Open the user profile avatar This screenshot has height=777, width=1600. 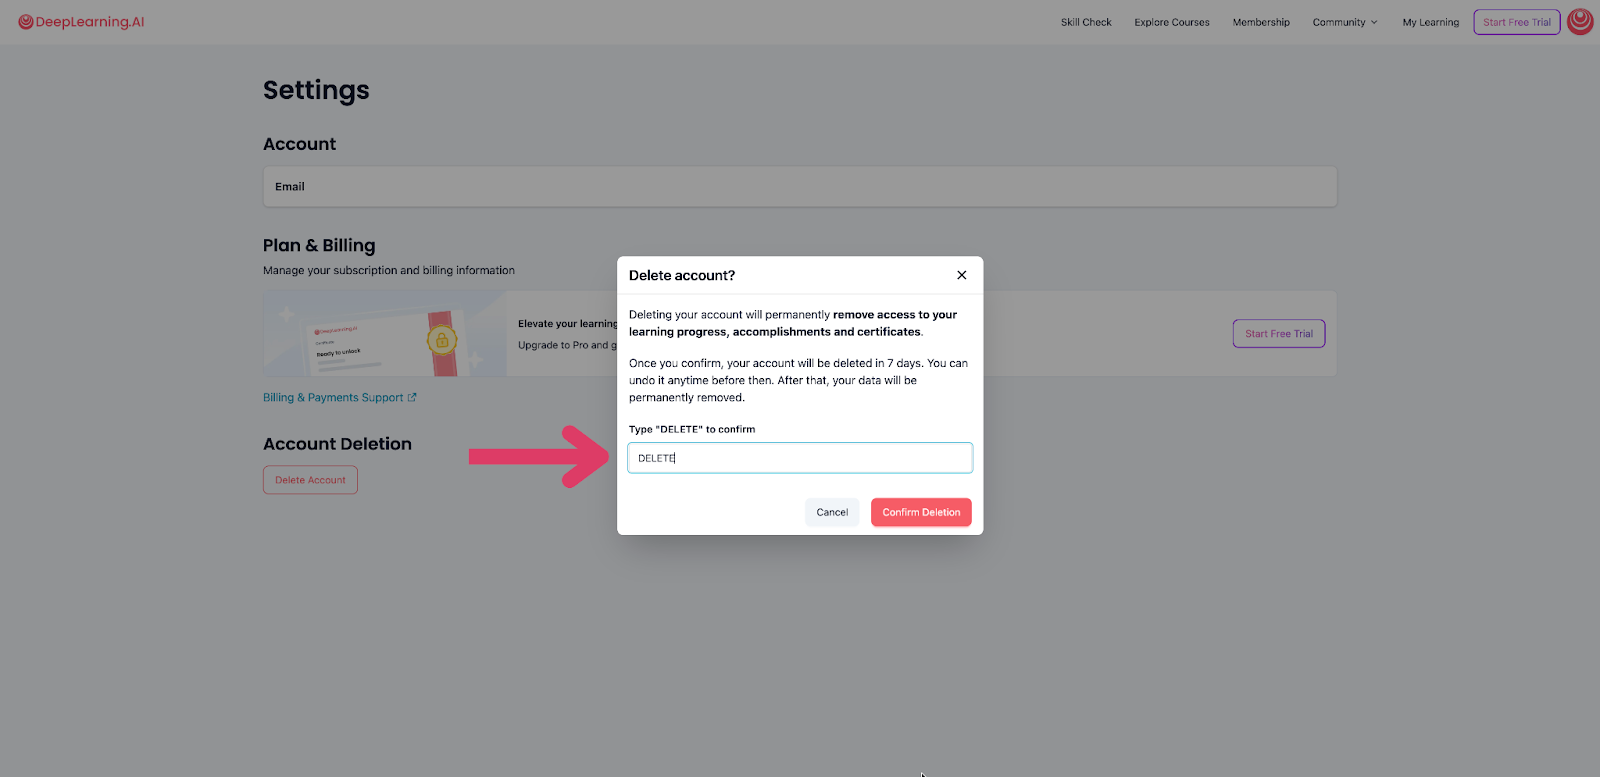click(x=1580, y=21)
